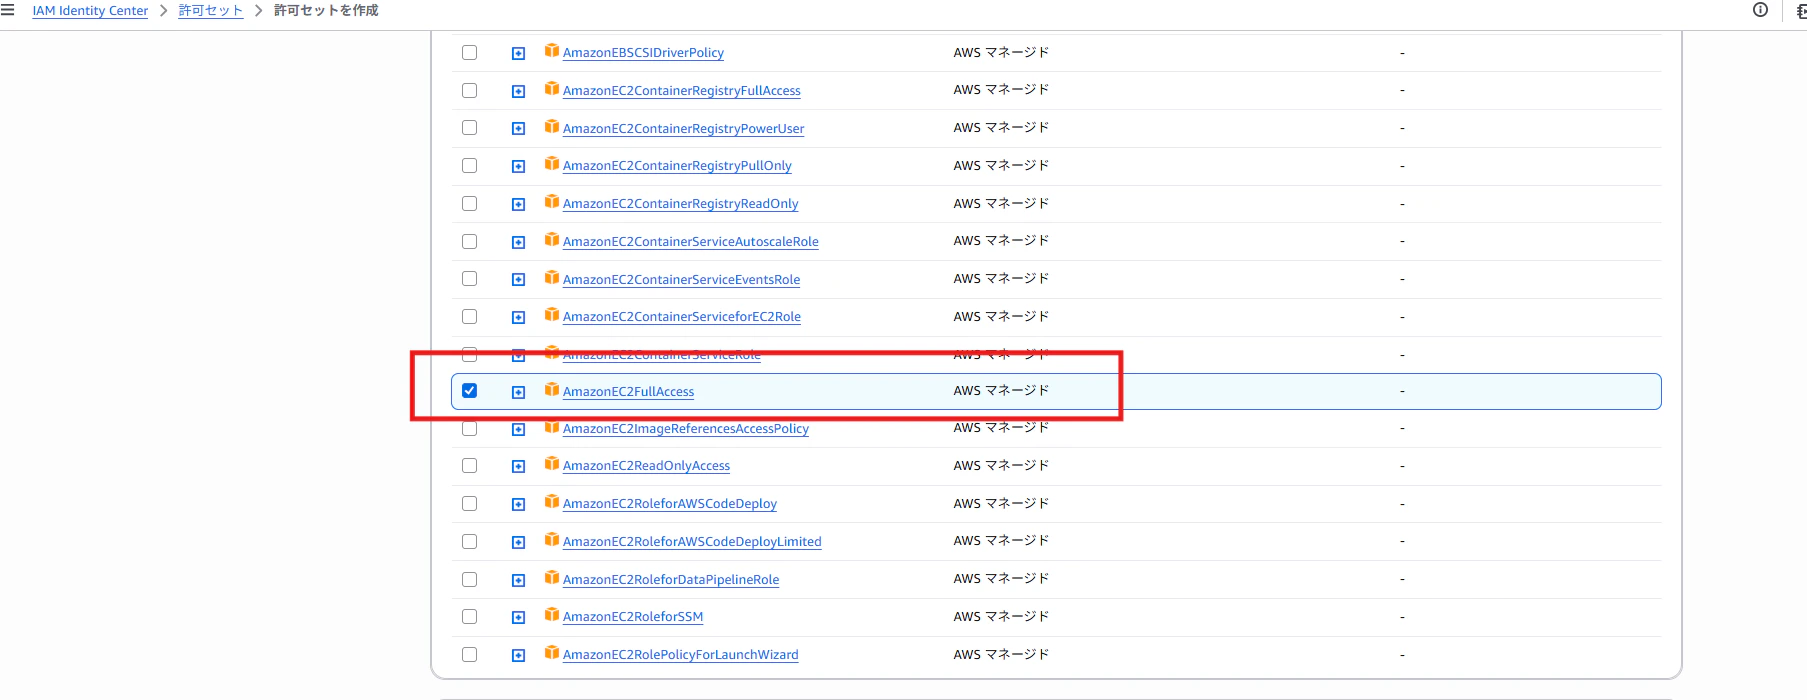1807x700 pixels.
Task: Click the policy cube icon beside AmazonEC2ContainerRegistryPowerUser
Action: [x=552, y=127]
